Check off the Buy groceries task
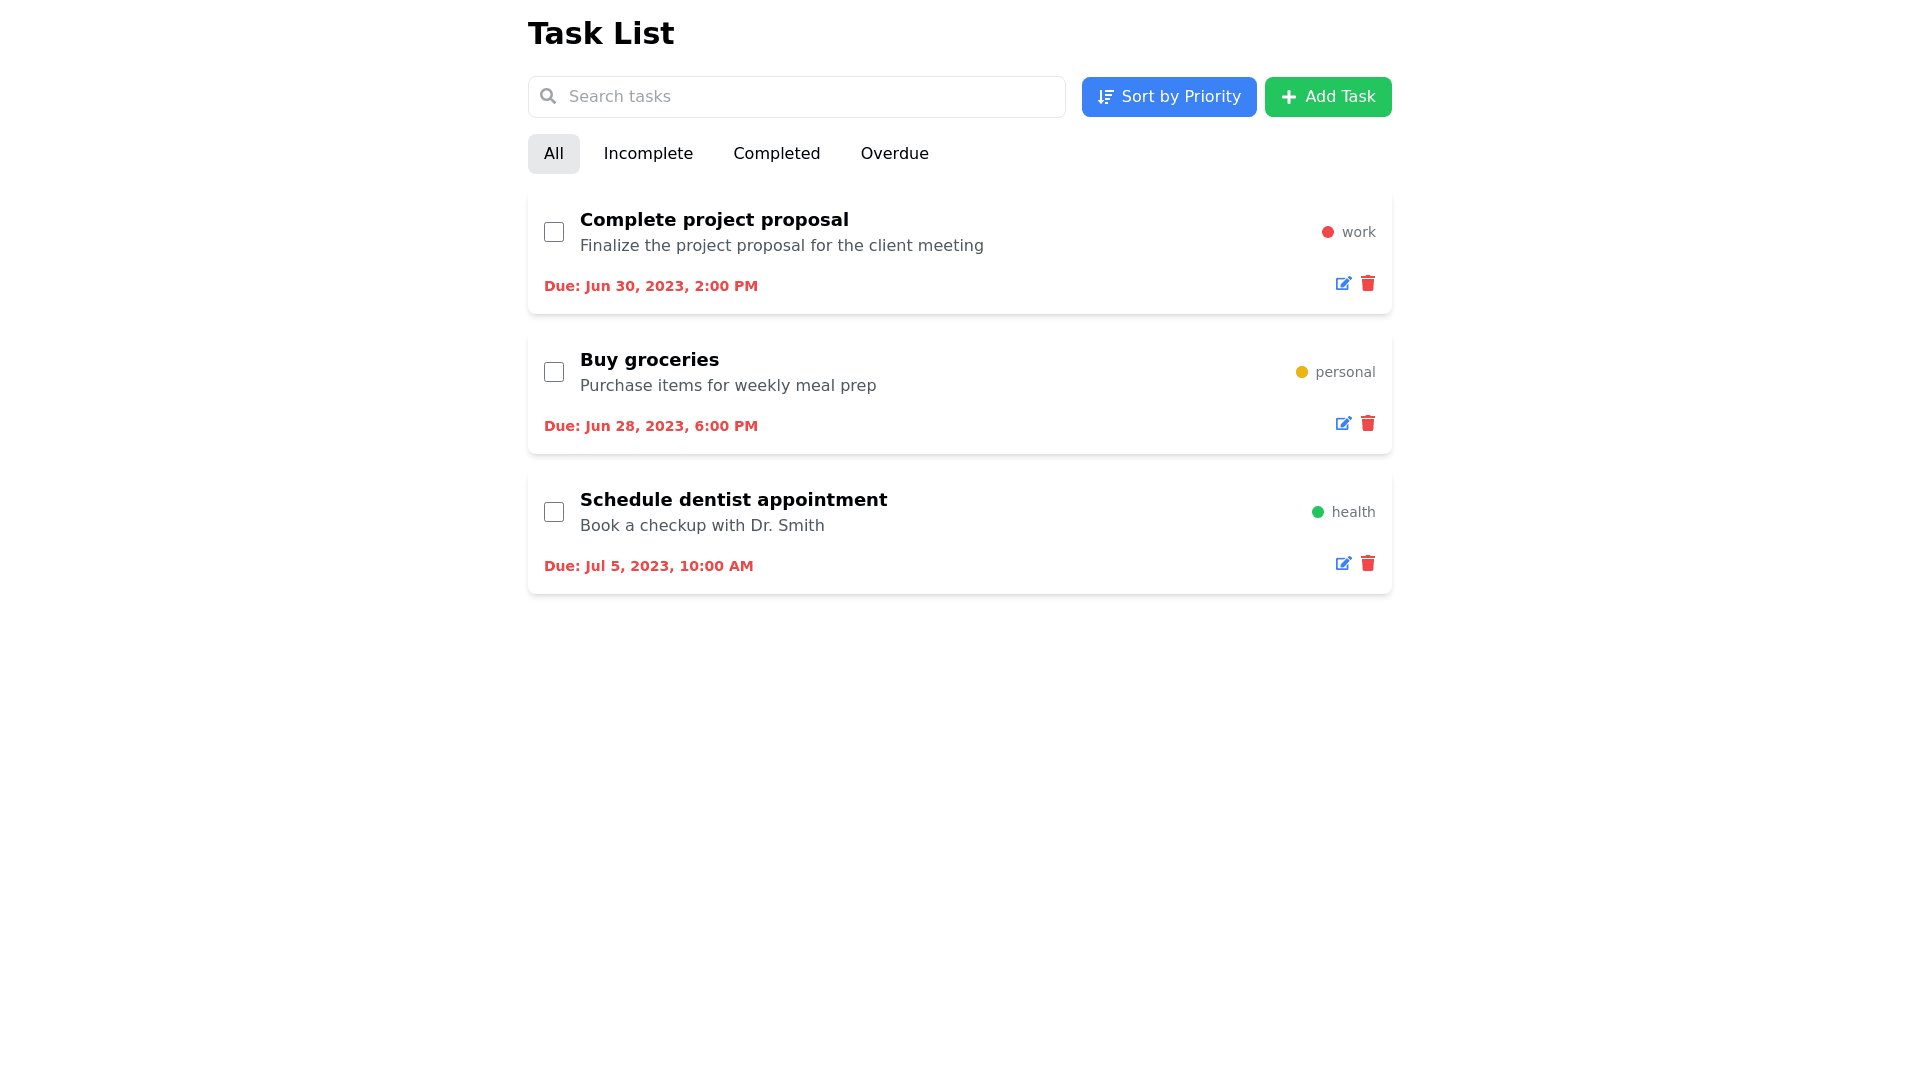Image resolution: width=1920 pixels, height=1080 pixels. click(554, 372)
